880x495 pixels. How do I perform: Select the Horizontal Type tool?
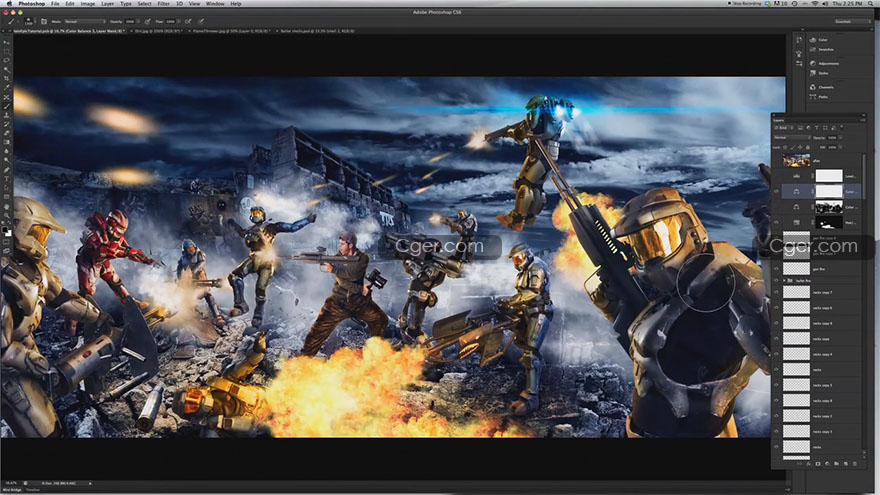click(x=6, y=178)
